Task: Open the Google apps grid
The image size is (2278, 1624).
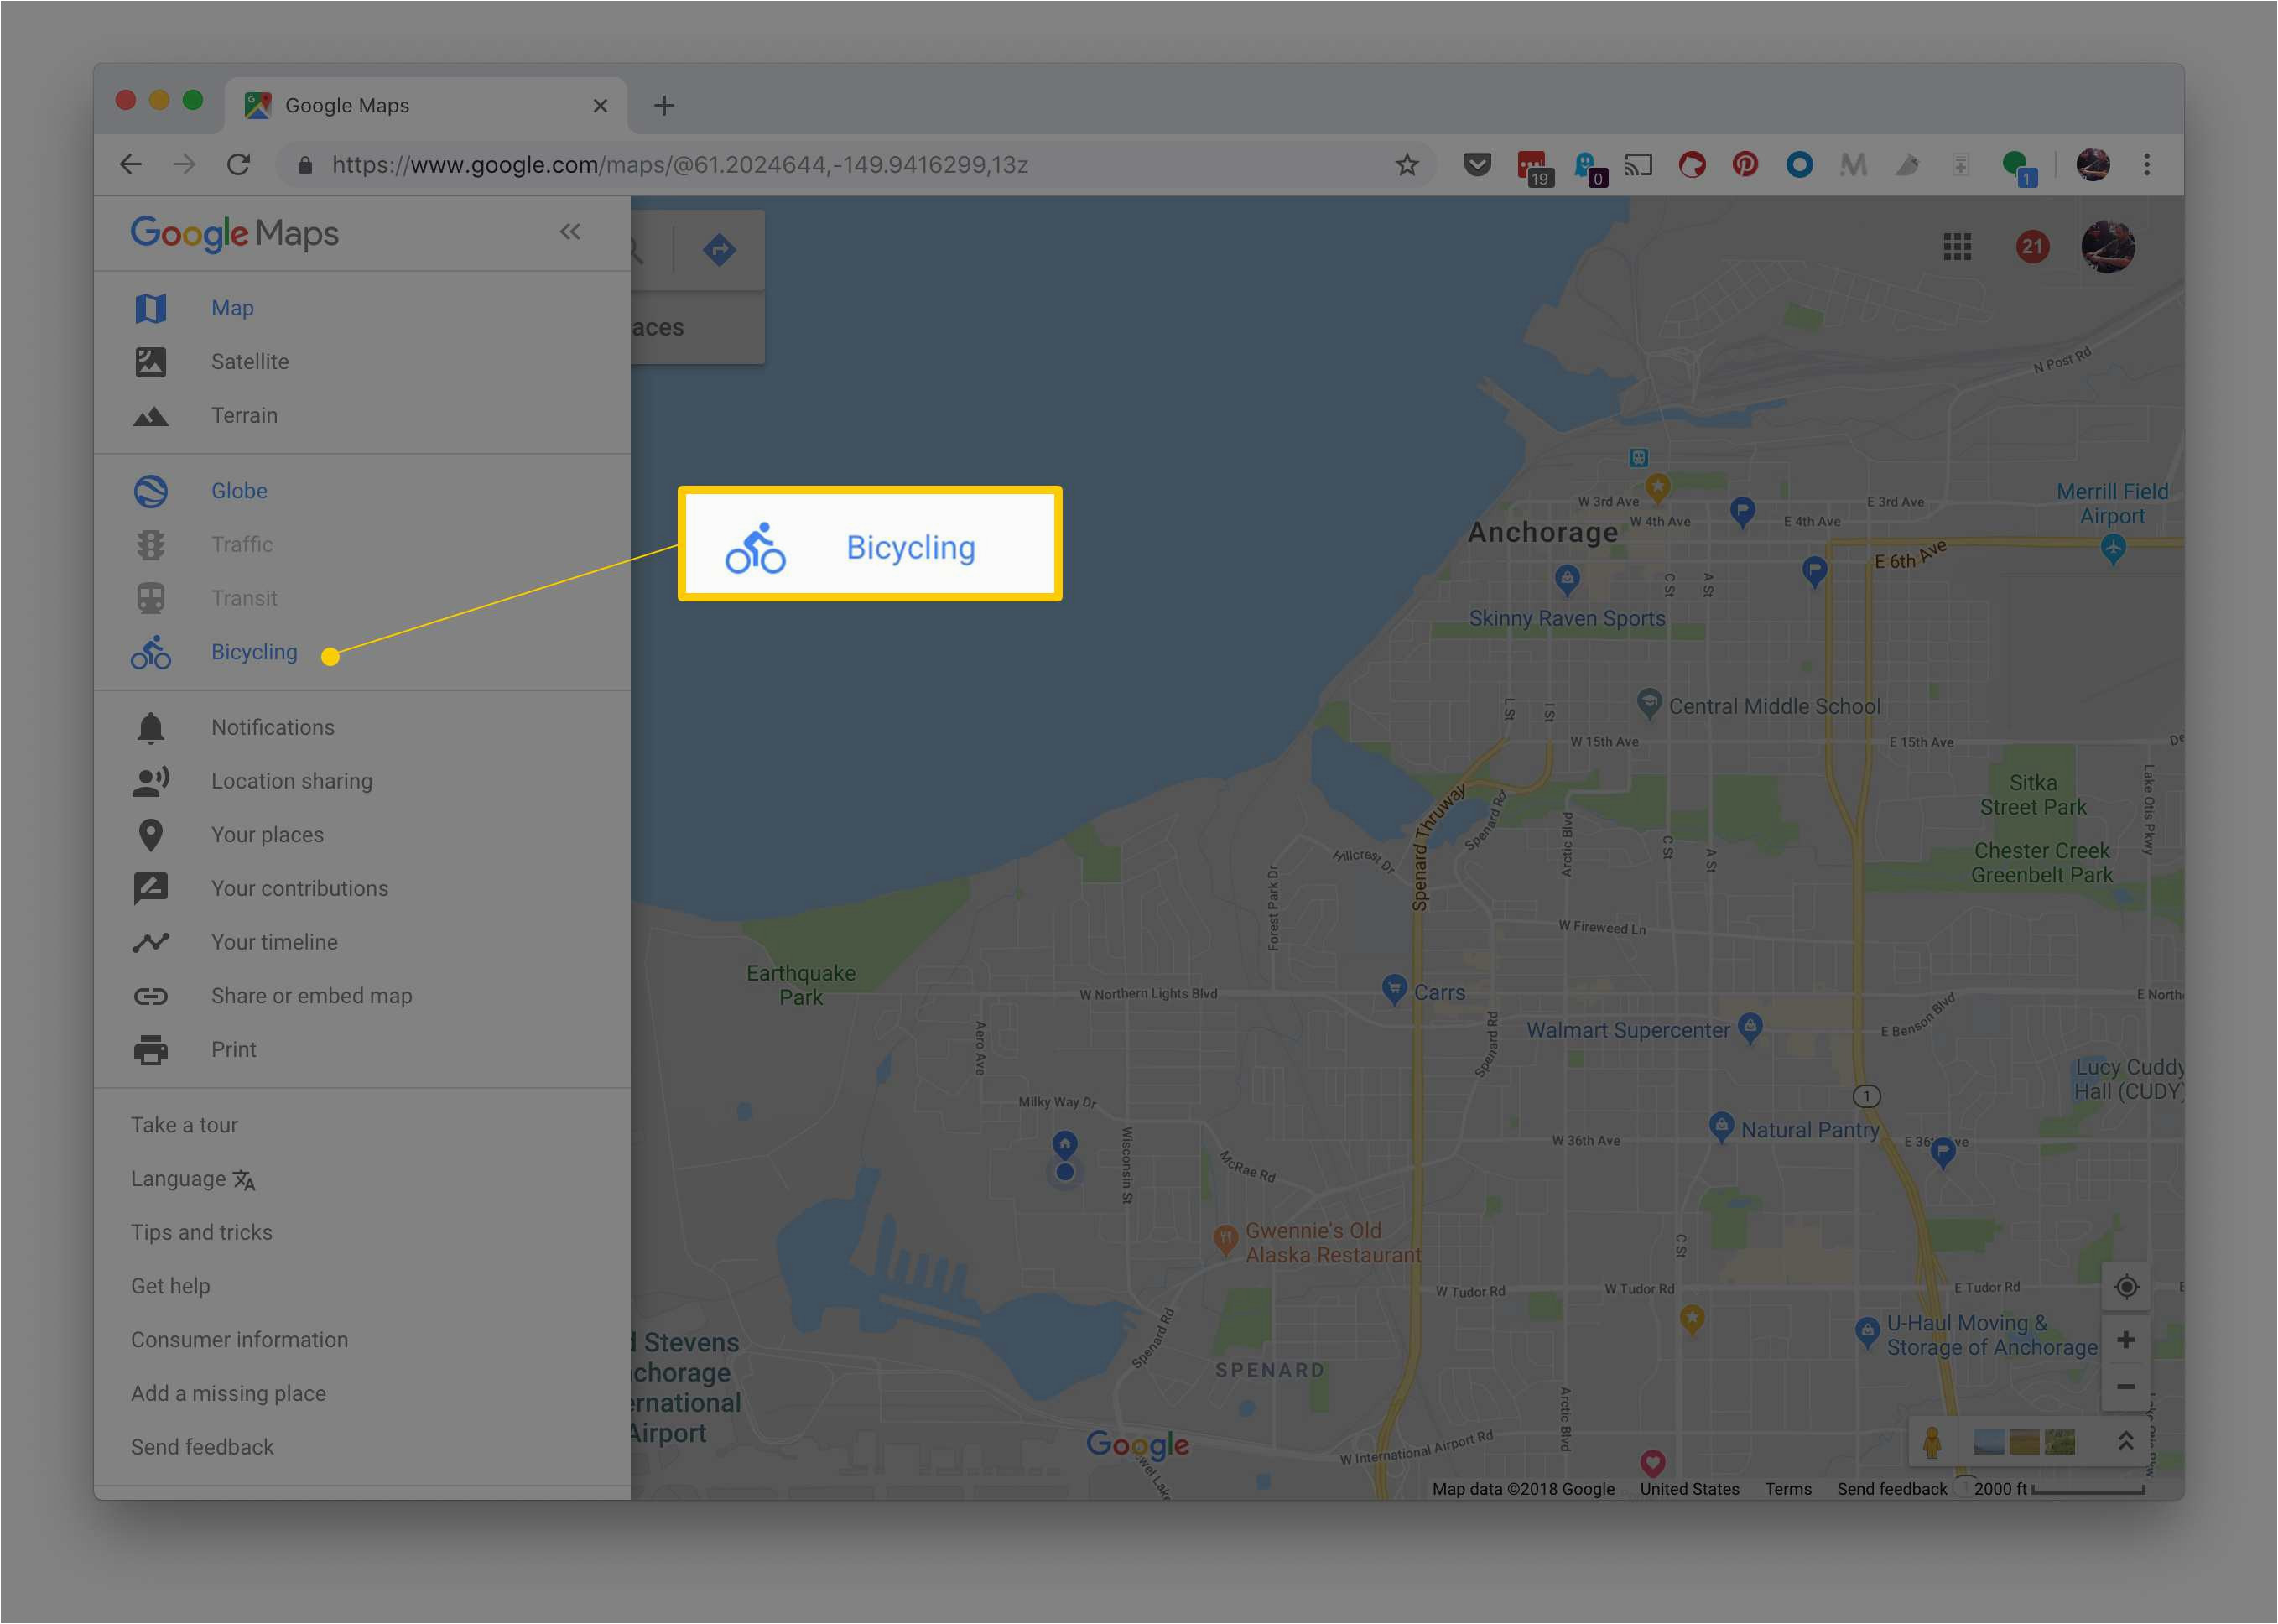Action: tap(1957, 247)
